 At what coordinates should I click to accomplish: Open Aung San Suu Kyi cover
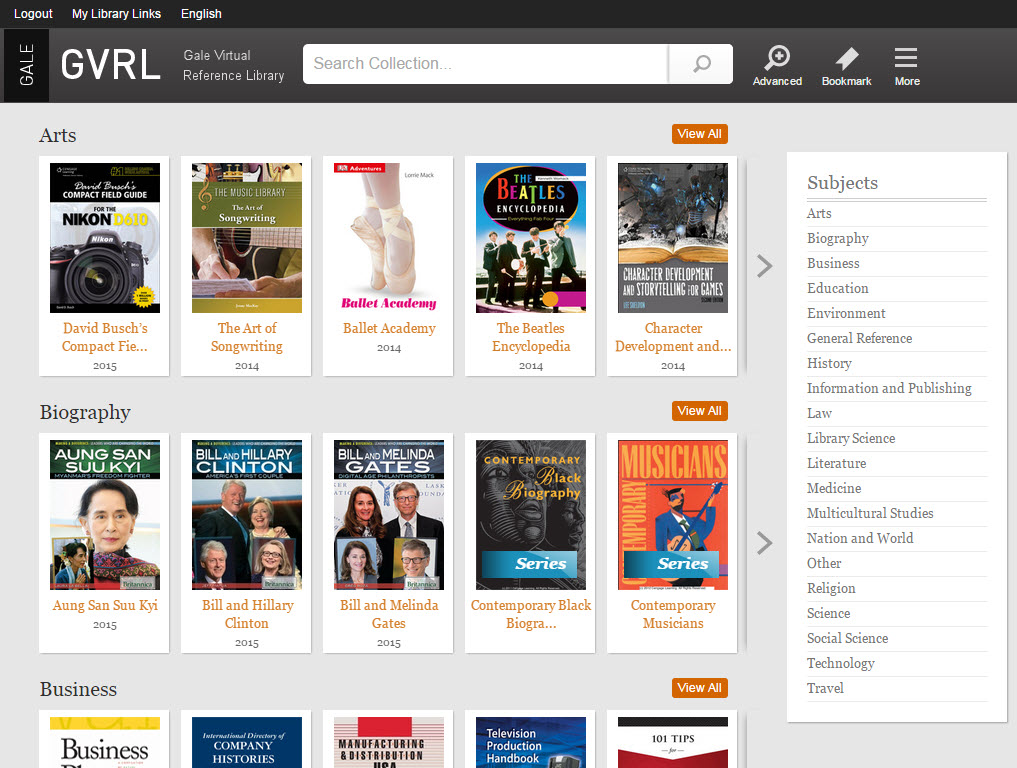[x=104, y=515]
